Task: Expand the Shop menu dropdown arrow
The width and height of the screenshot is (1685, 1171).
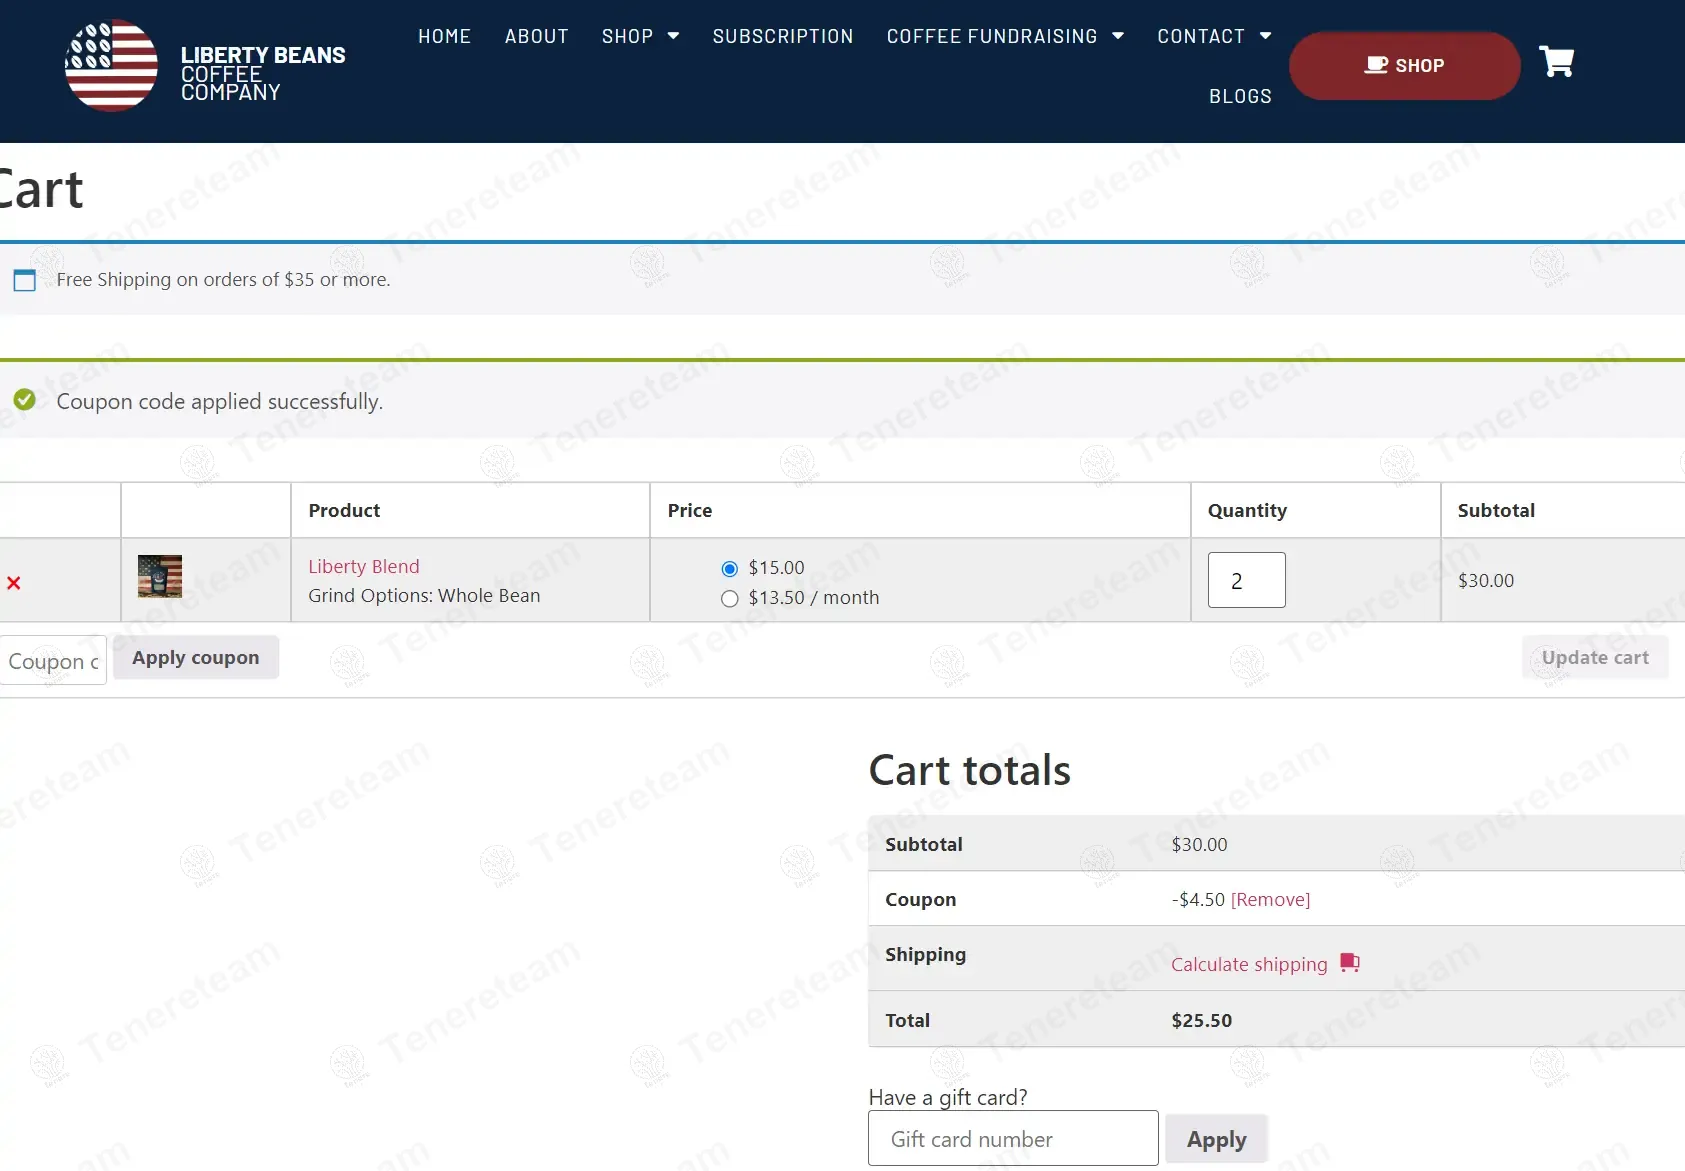Action: pos(674,36)
